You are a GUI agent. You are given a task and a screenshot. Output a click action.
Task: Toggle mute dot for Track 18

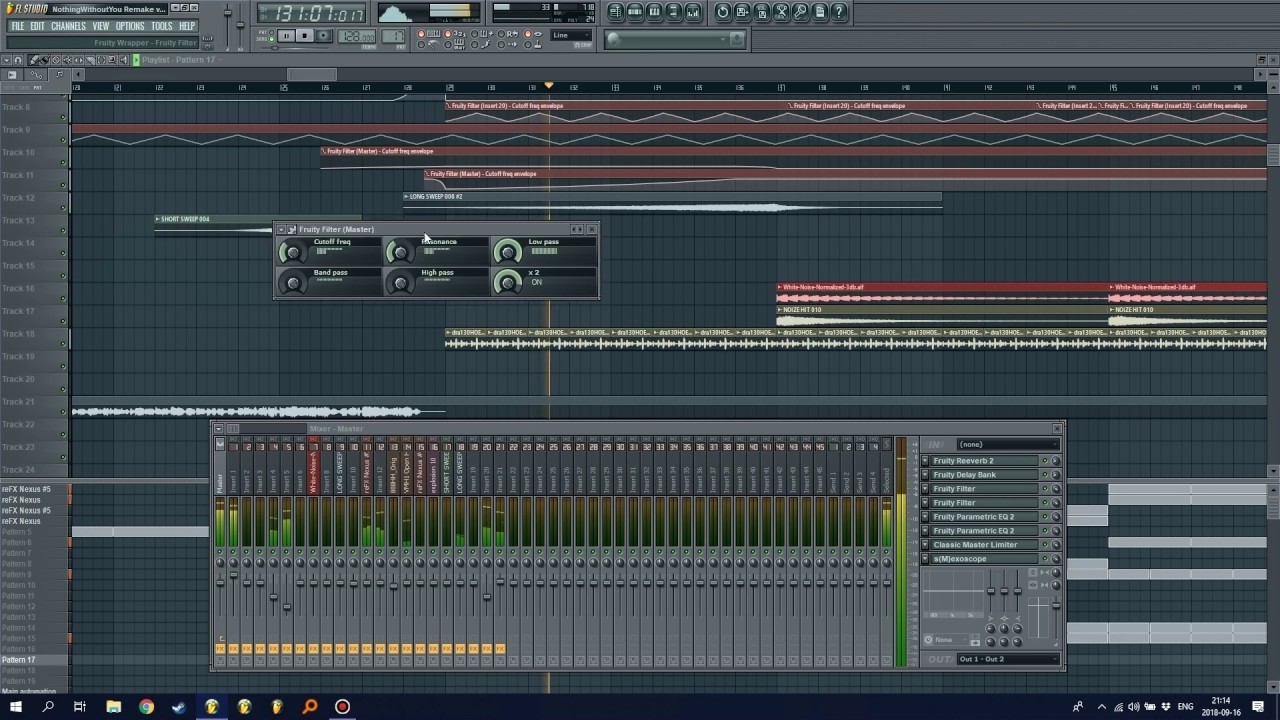(64, 344)
